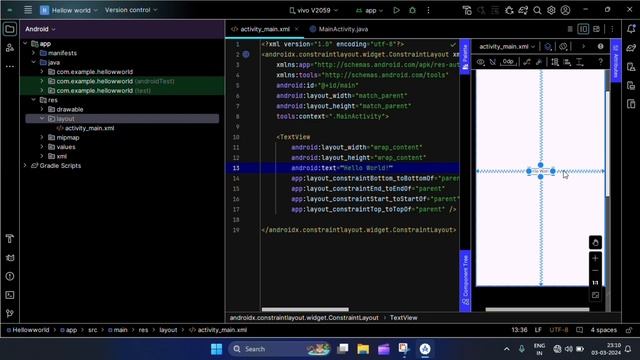Change default margins 0dp button
The width and height of the screenshot is (640, 360).
(508, 62)
